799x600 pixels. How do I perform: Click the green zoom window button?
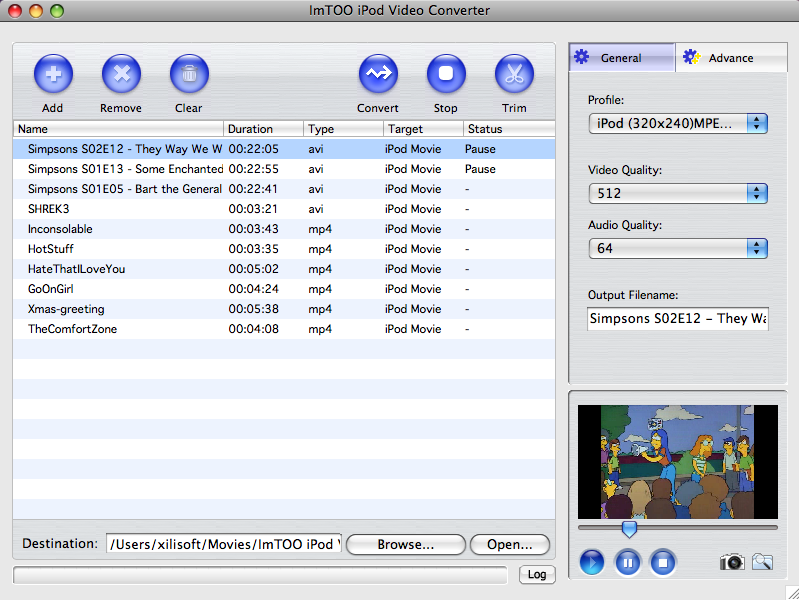[x=57, y=11]
